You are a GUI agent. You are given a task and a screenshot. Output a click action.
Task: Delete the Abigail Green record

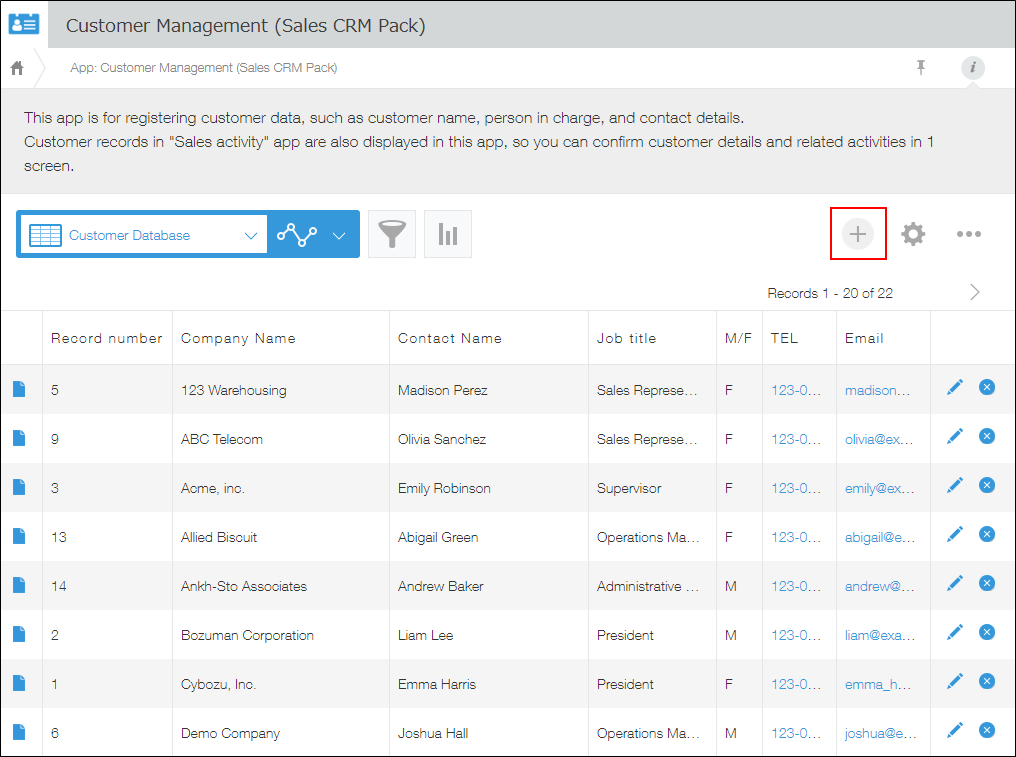pos(987,534)
